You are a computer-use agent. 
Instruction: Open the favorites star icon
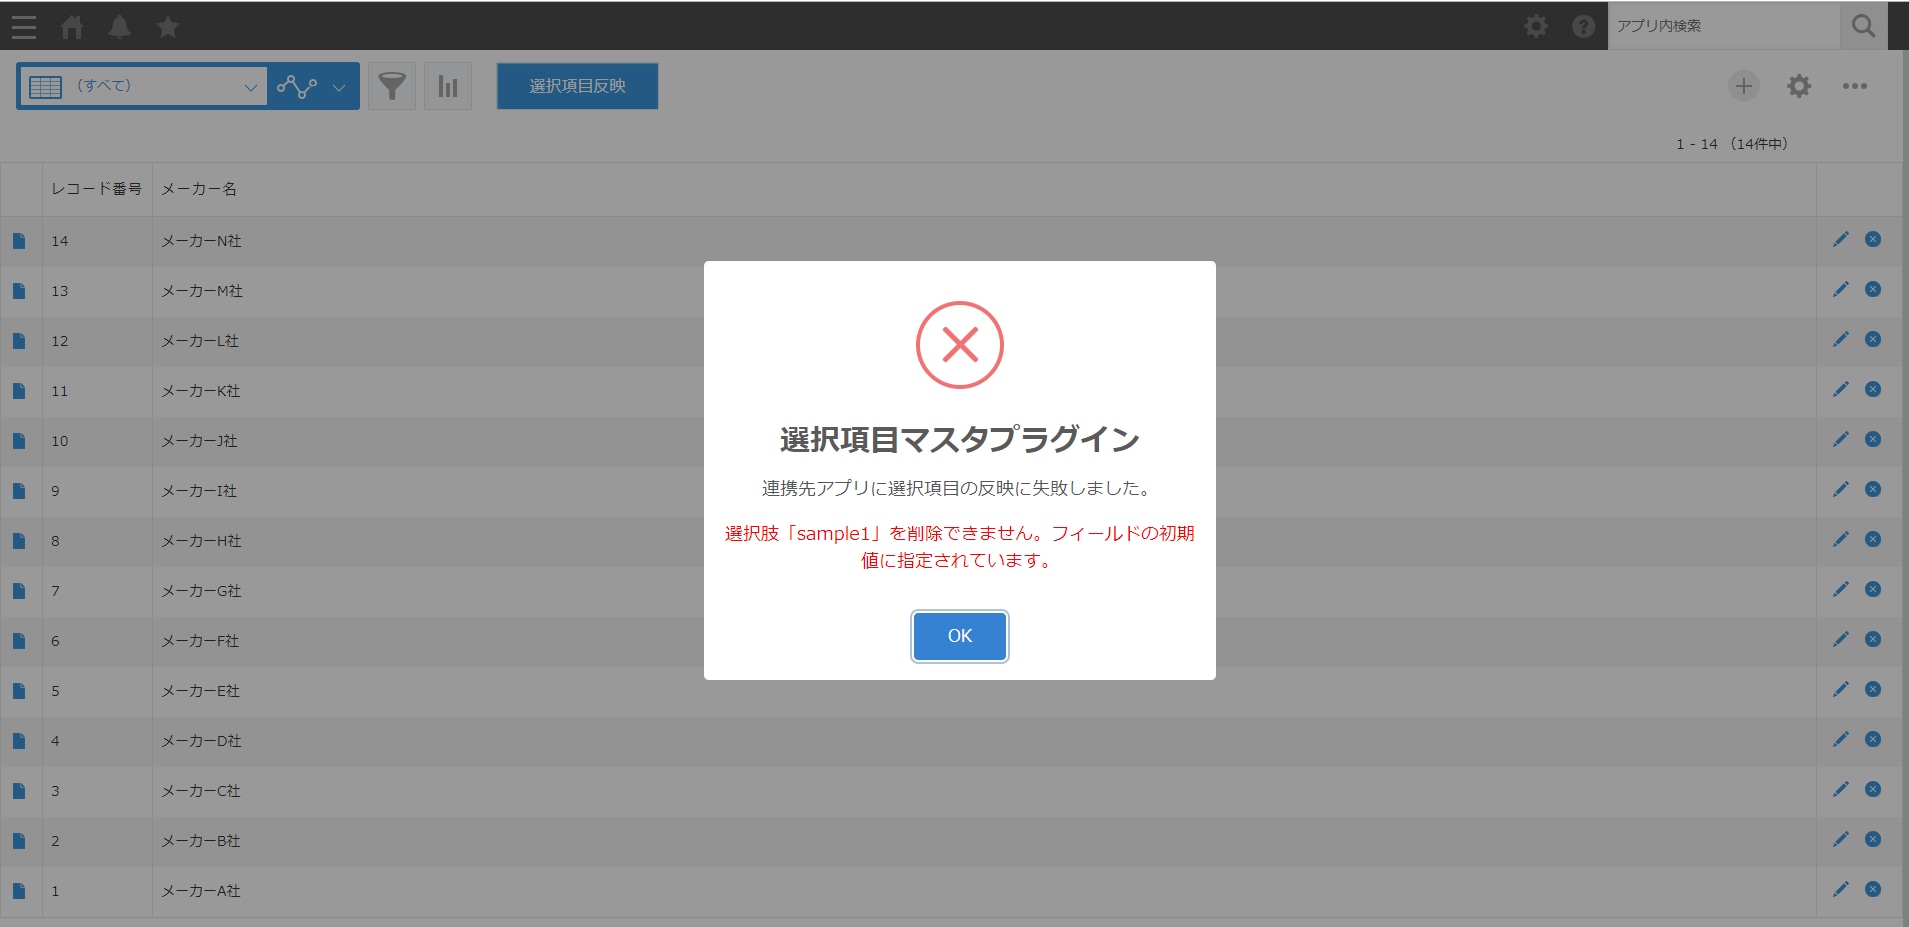click(x=168, y=26)
